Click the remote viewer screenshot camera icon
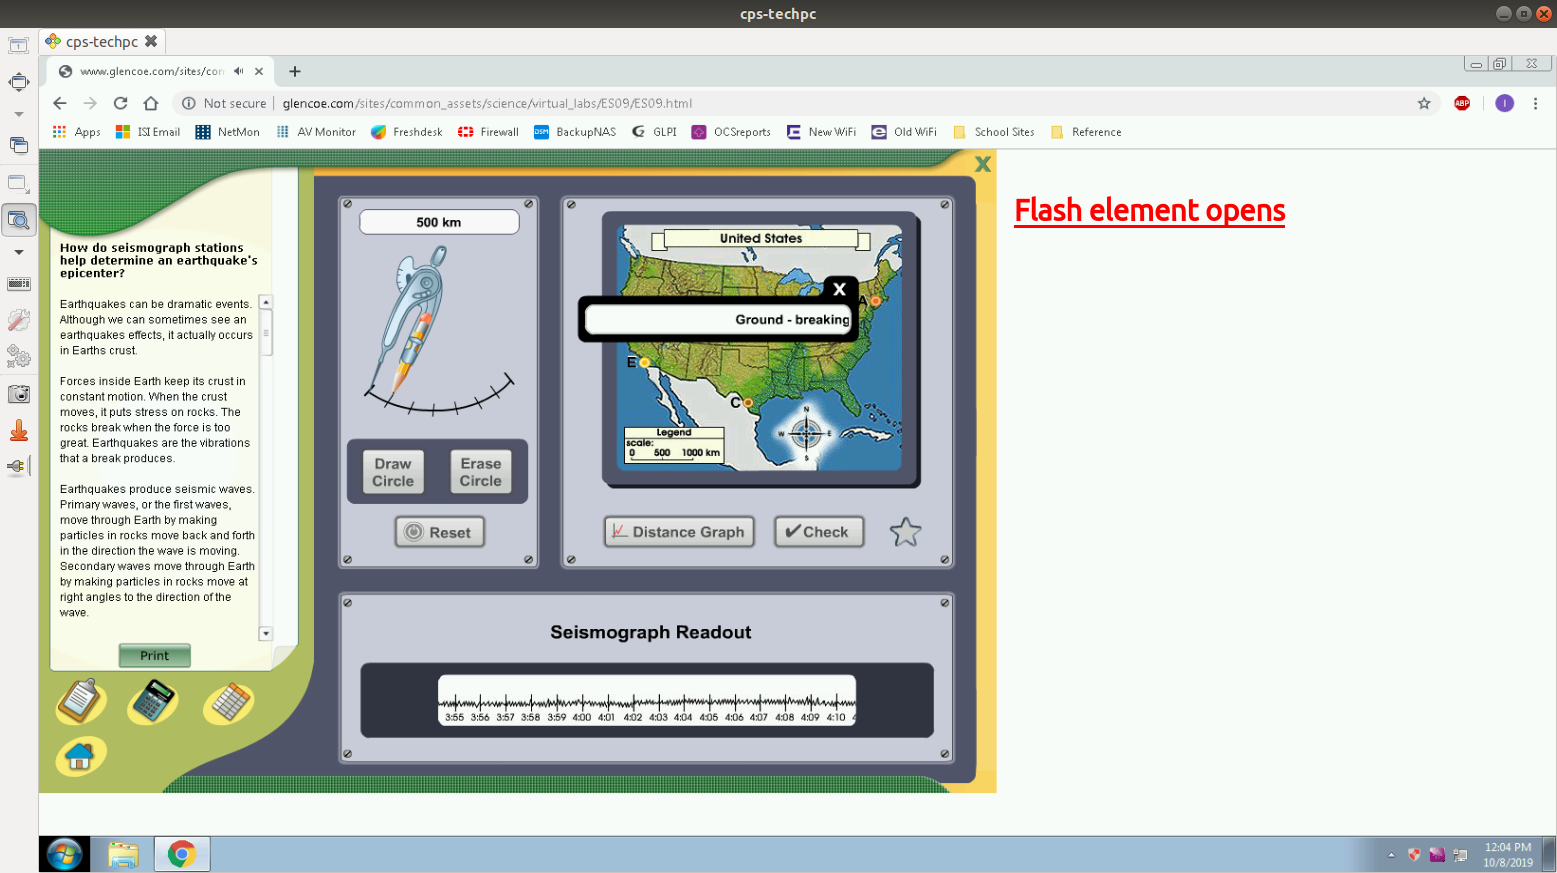 (19, 394)
